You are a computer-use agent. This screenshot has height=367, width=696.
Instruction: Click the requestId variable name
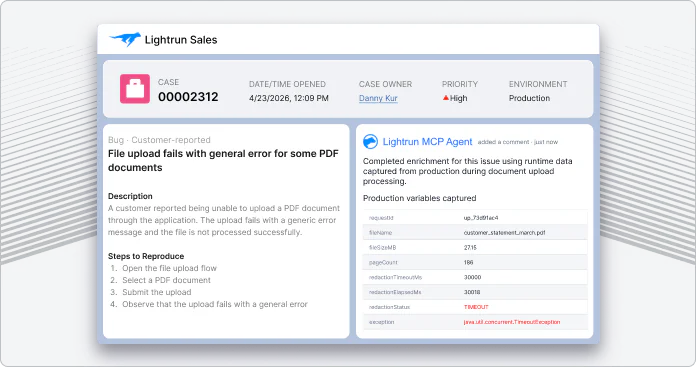pyautogui.click(x=381, y=218)
